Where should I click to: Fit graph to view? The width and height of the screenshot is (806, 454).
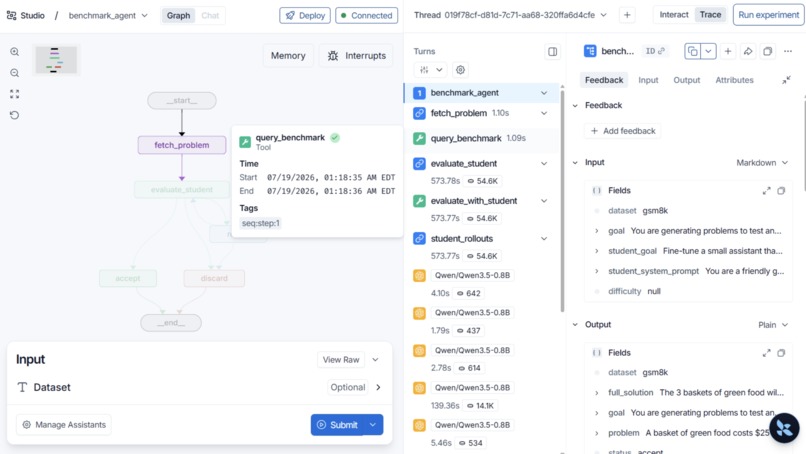[14, 94]
